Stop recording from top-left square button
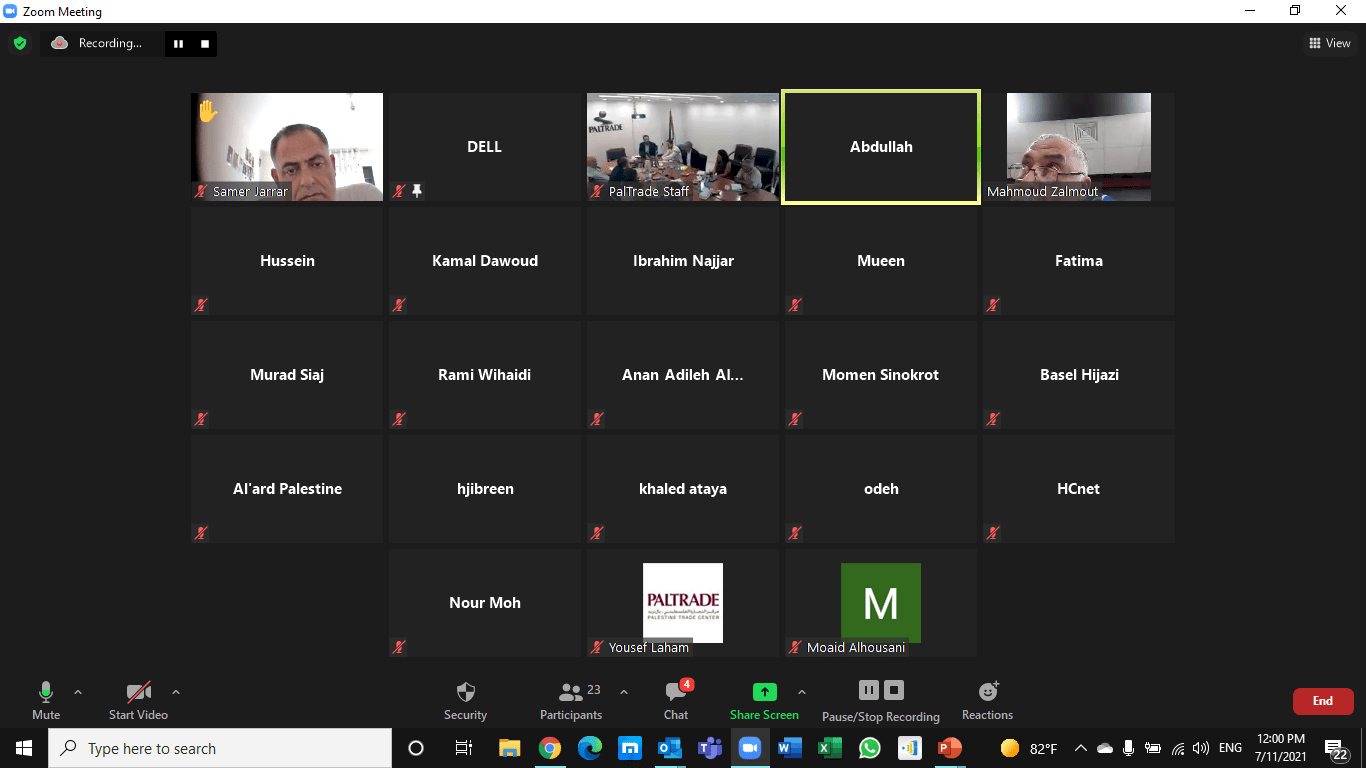The height and width of the screenshot is (768, 1366). (x=205, y=43)
